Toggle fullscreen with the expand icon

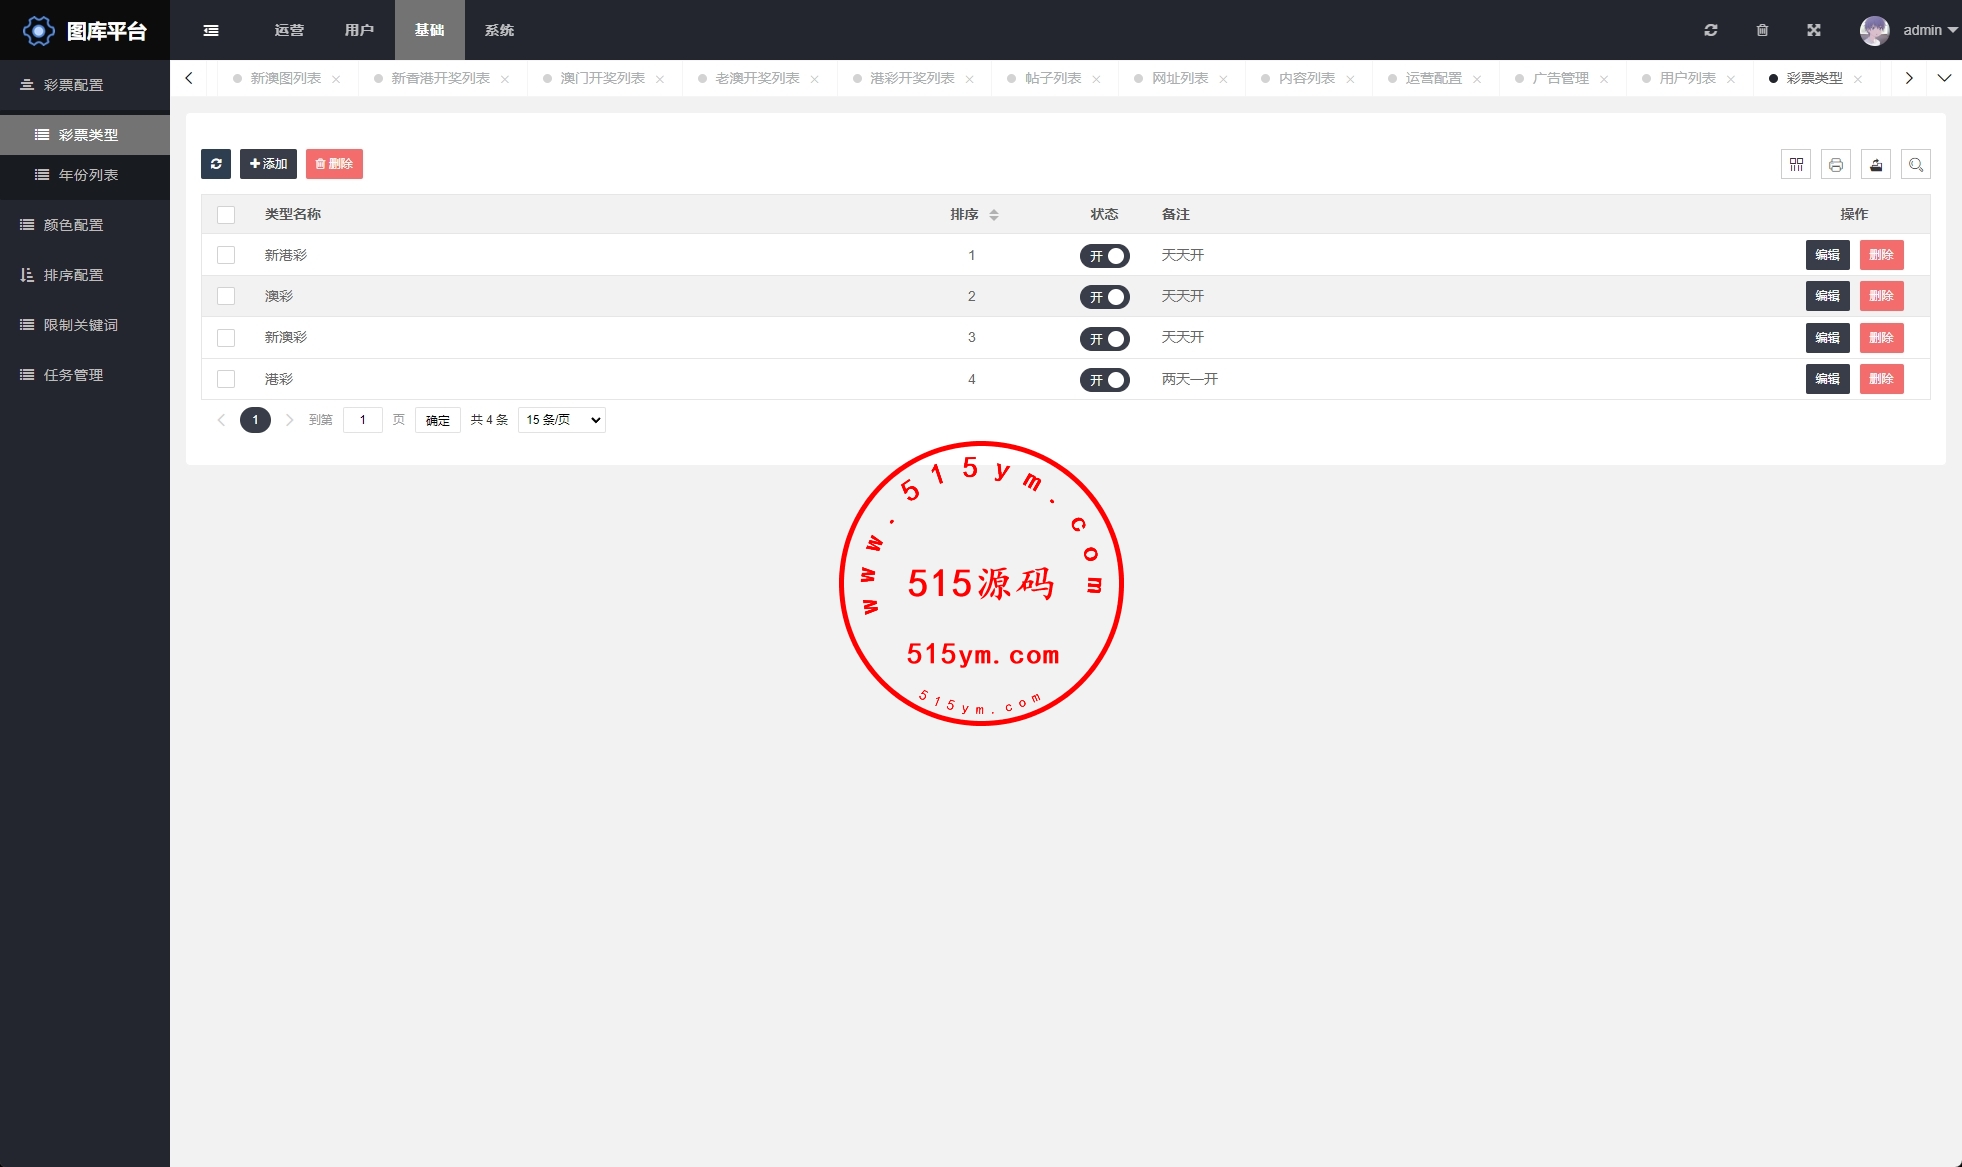tap(1814, 30)
